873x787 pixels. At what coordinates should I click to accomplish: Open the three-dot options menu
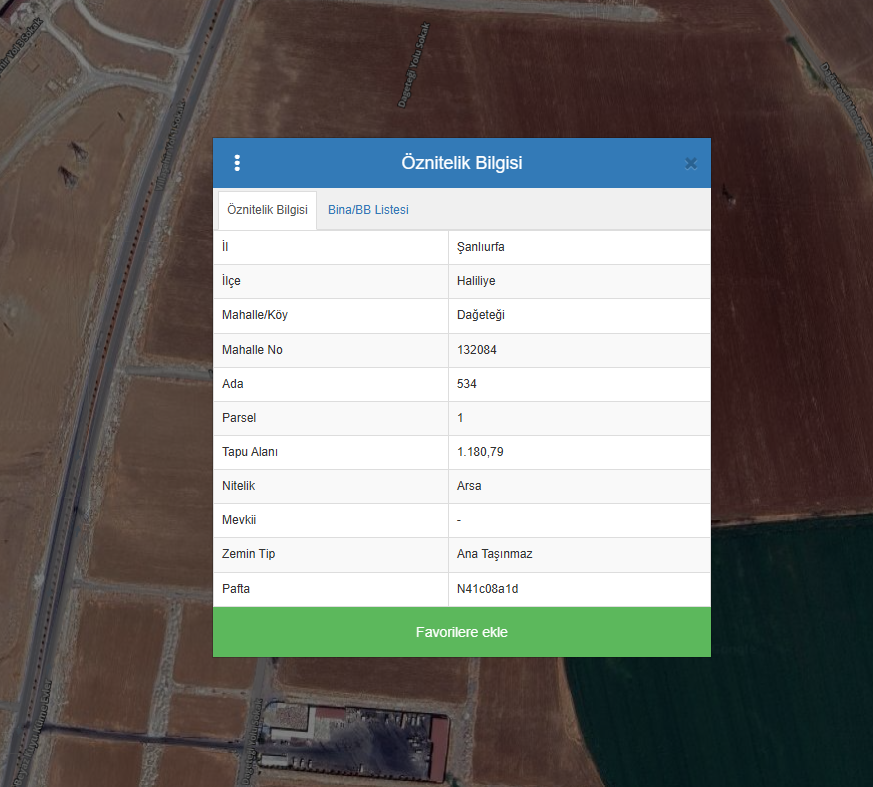tap(237, 163)
